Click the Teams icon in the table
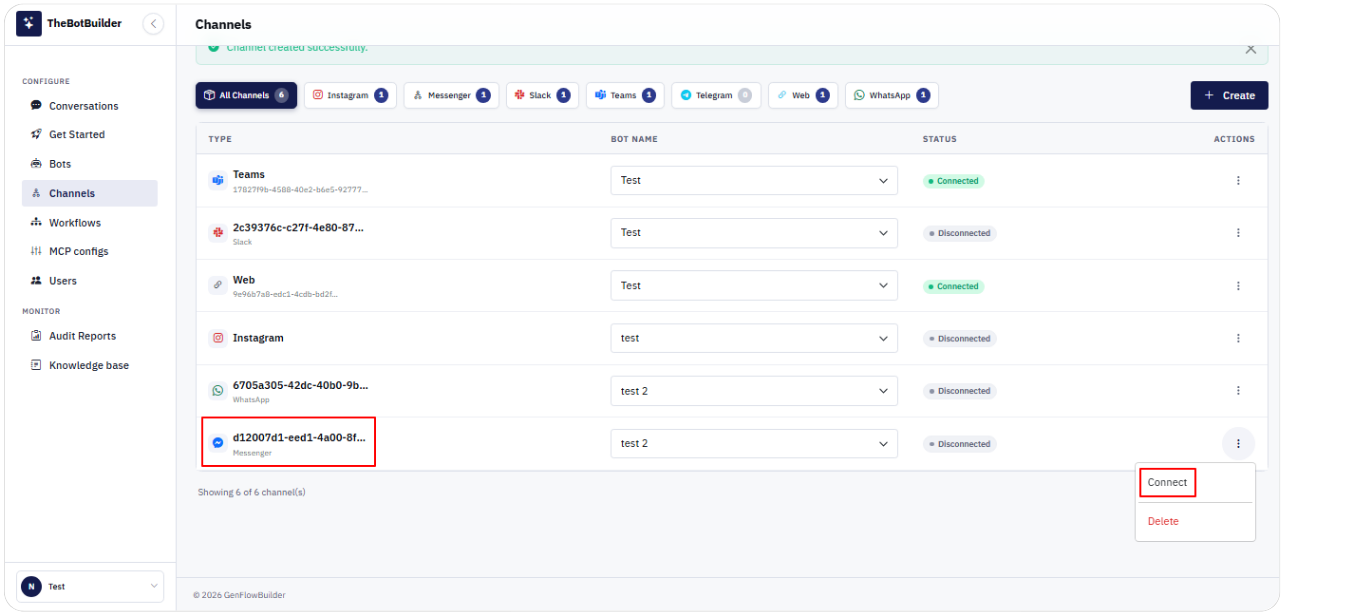The height and width of the screenshot is (615, 1366). 217,181
